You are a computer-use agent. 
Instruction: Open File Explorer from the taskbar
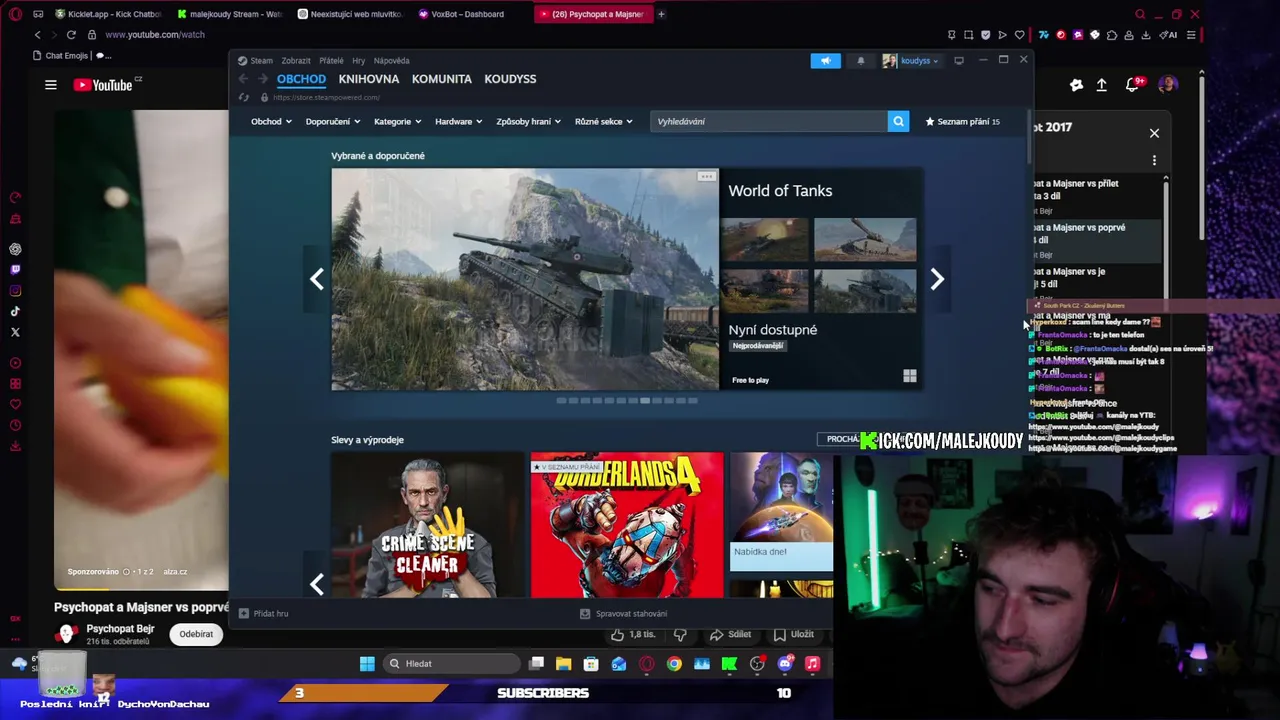pos(564,664)
